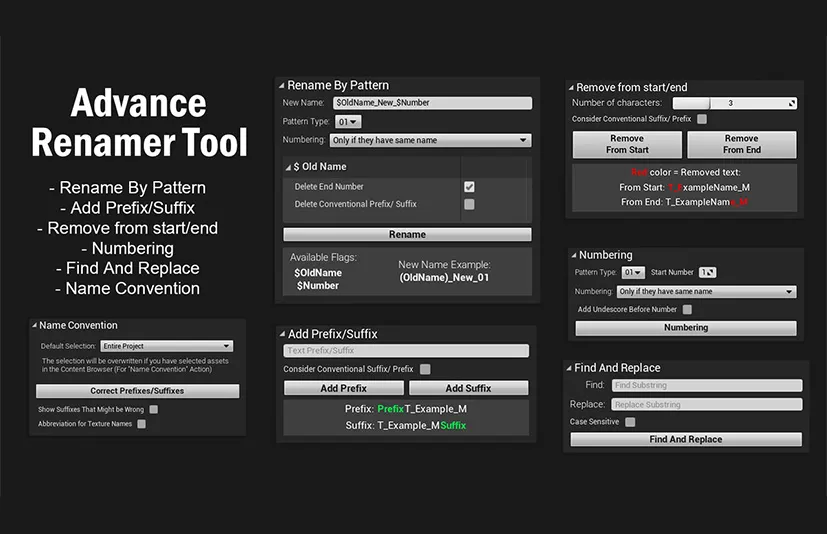Collapse the Rename By Pattern section
Viewport: 827px width, 534px height.
tap(282, 85)
